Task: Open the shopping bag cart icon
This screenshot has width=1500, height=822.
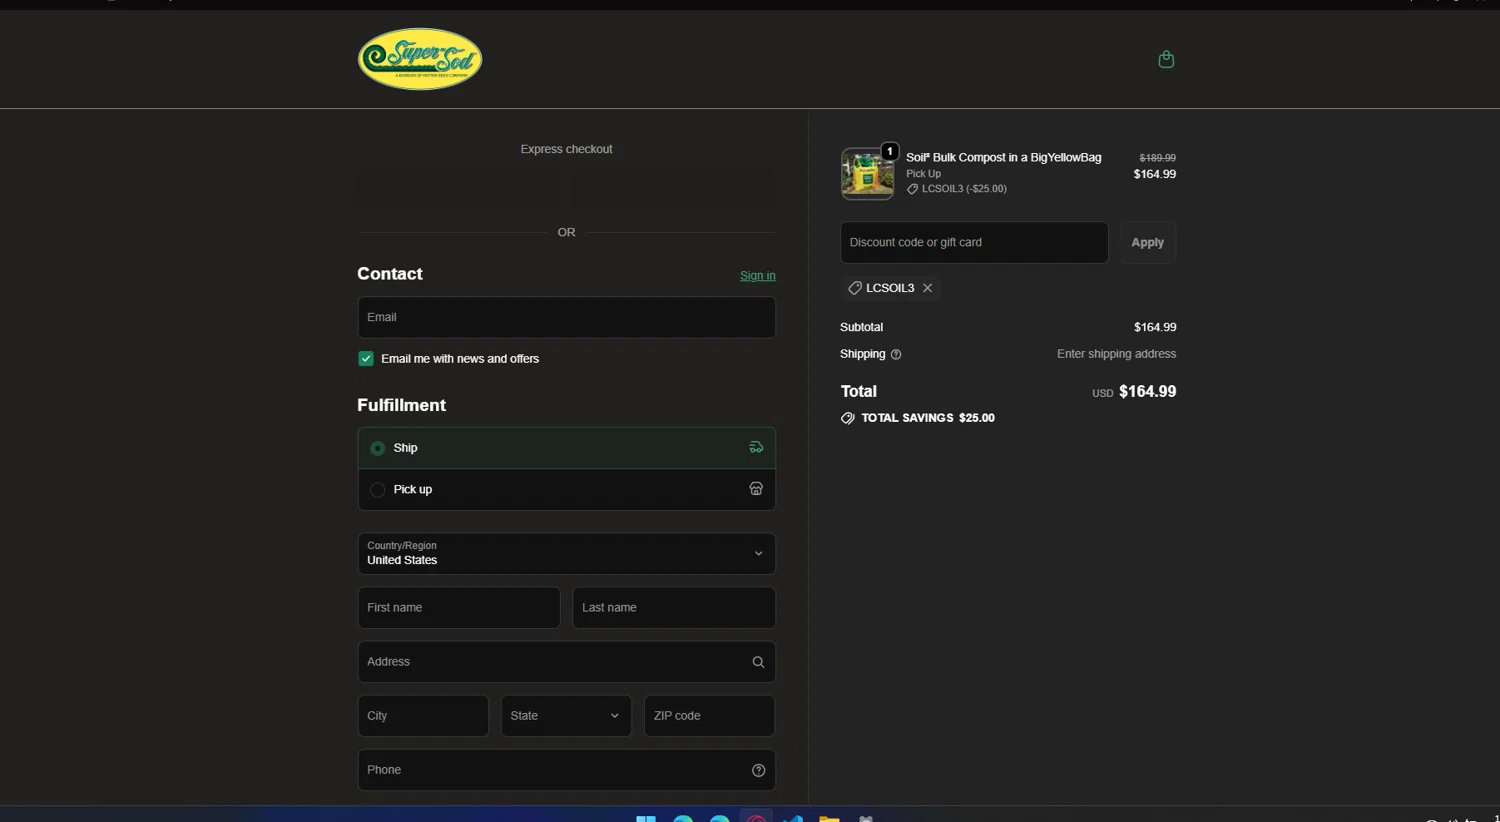Action: [x=1166, y=59]
